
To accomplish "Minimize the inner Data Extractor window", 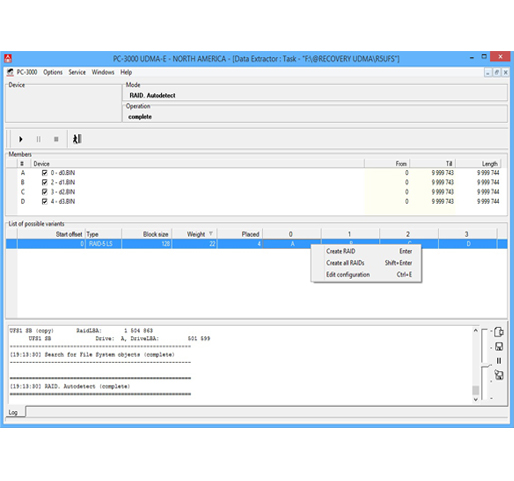I will 488,72.
